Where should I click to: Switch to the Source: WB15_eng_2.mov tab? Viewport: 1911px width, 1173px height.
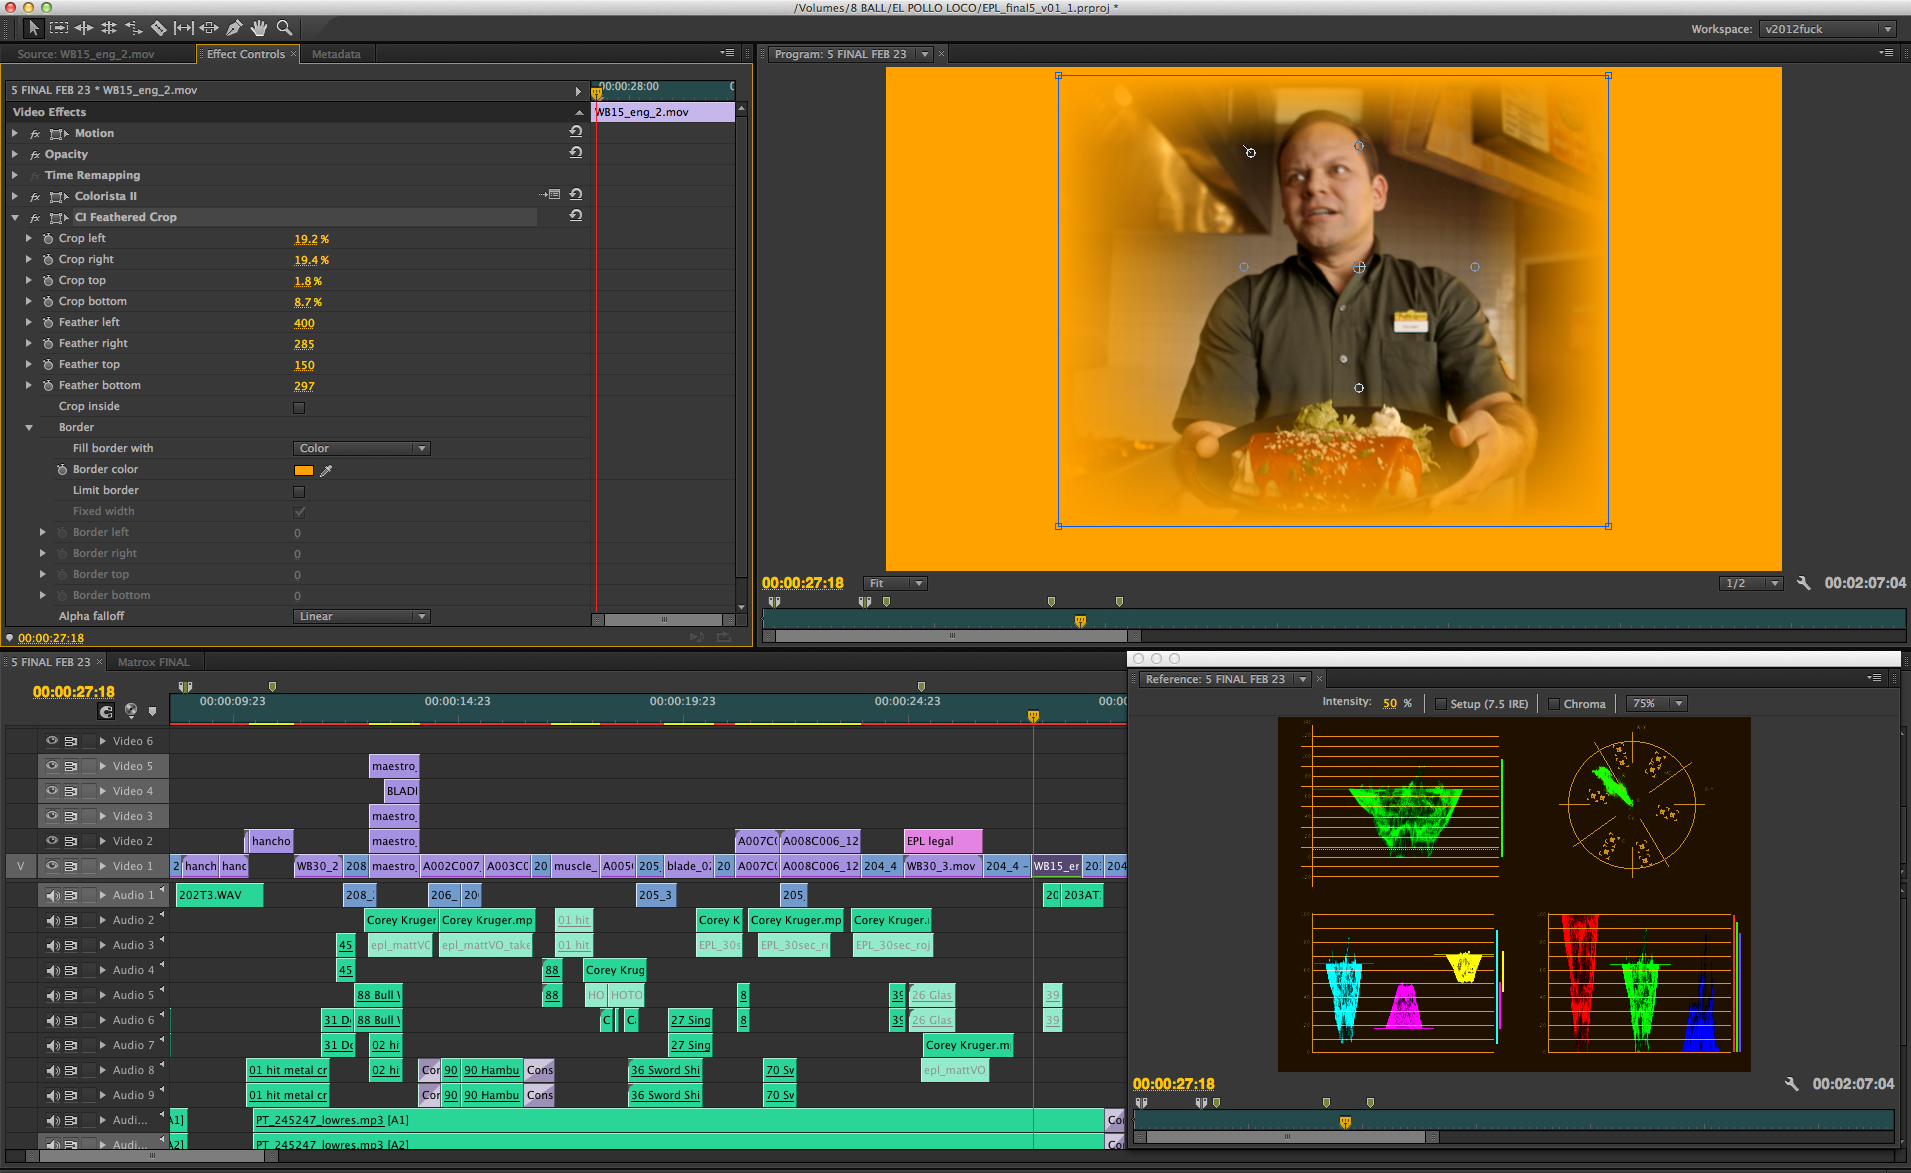(86, 54)
